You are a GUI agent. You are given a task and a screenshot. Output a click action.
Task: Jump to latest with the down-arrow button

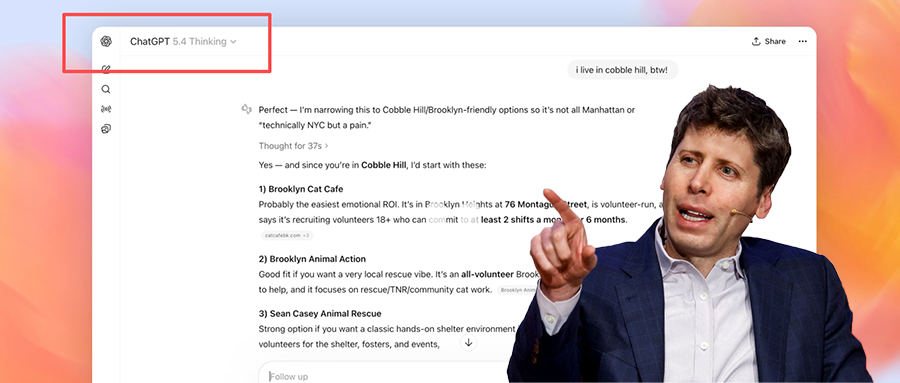468,343
